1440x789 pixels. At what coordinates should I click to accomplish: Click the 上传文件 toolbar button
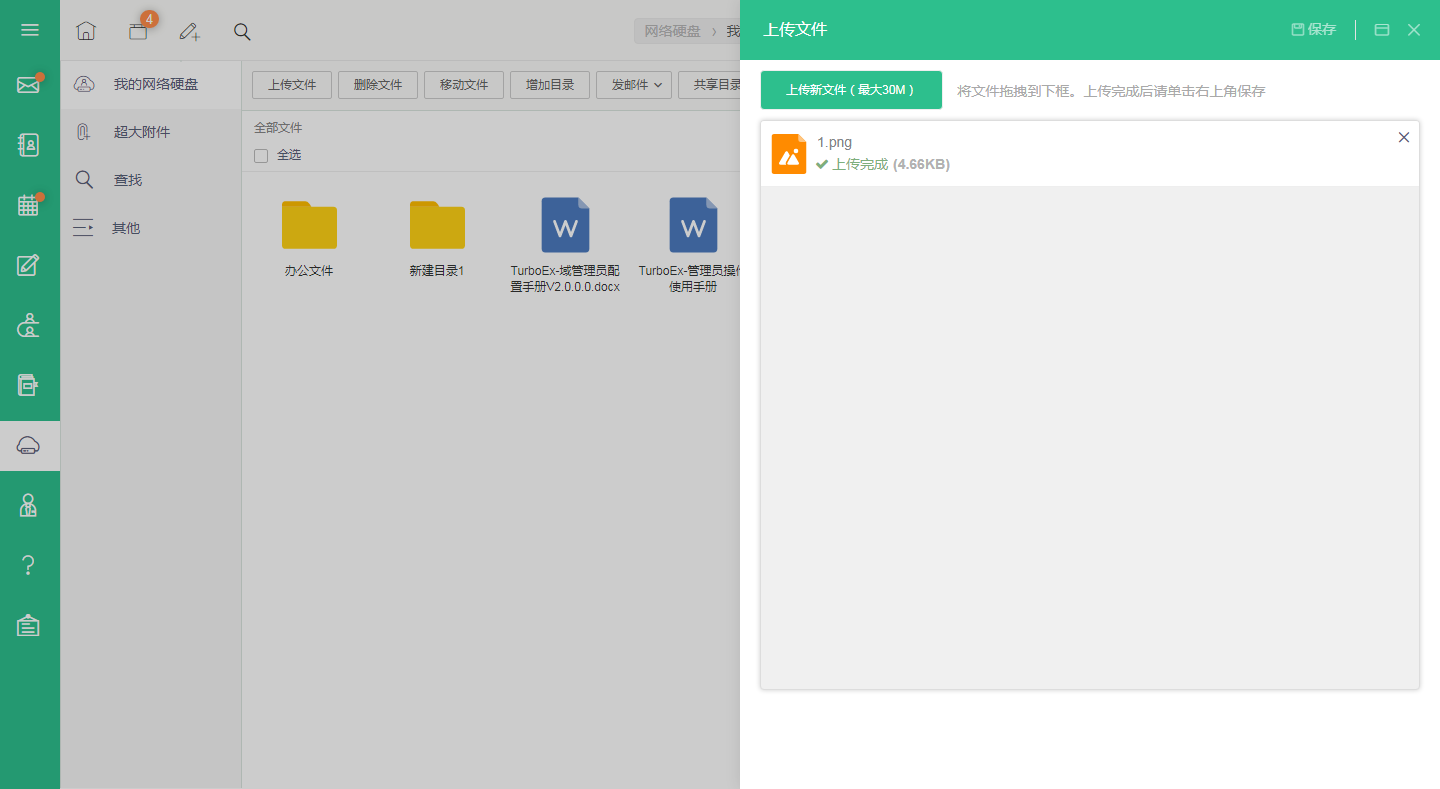(x=292, y=85)
